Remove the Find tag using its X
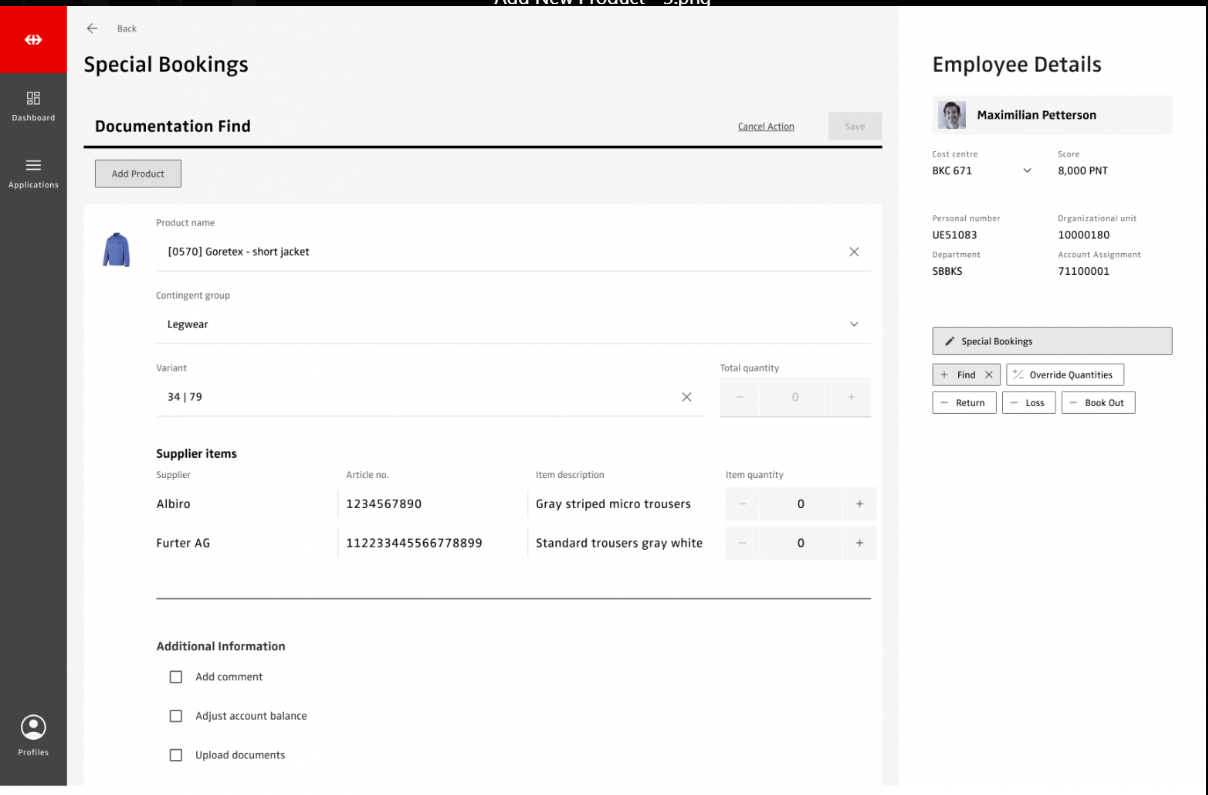 tap(989, 375)
